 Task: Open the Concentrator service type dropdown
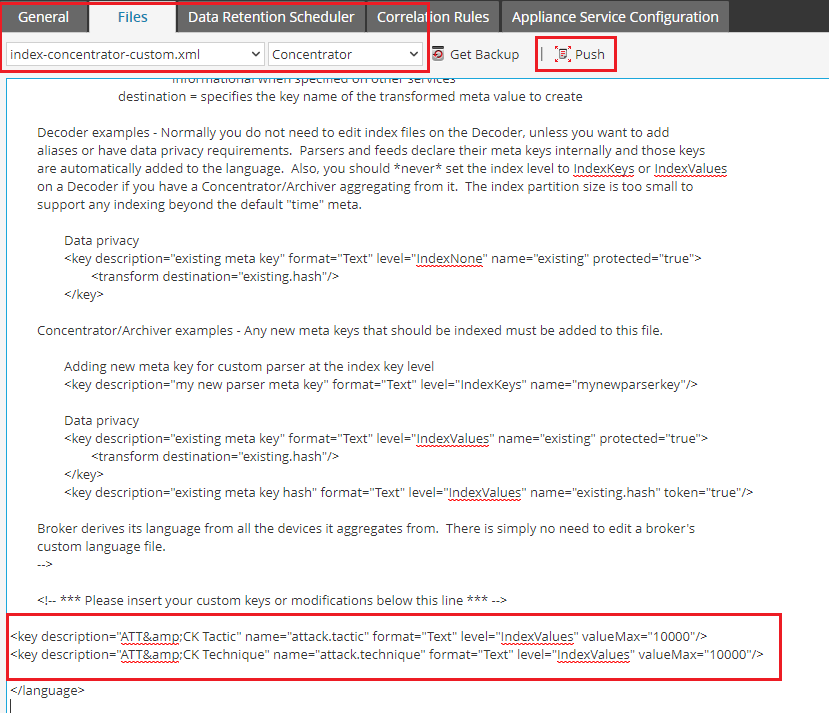[346, 54]
